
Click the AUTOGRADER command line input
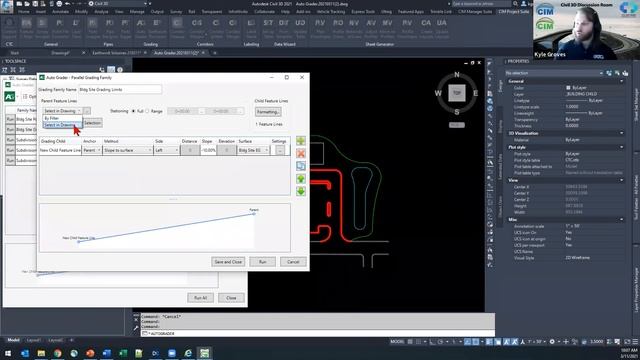point(318,333)
